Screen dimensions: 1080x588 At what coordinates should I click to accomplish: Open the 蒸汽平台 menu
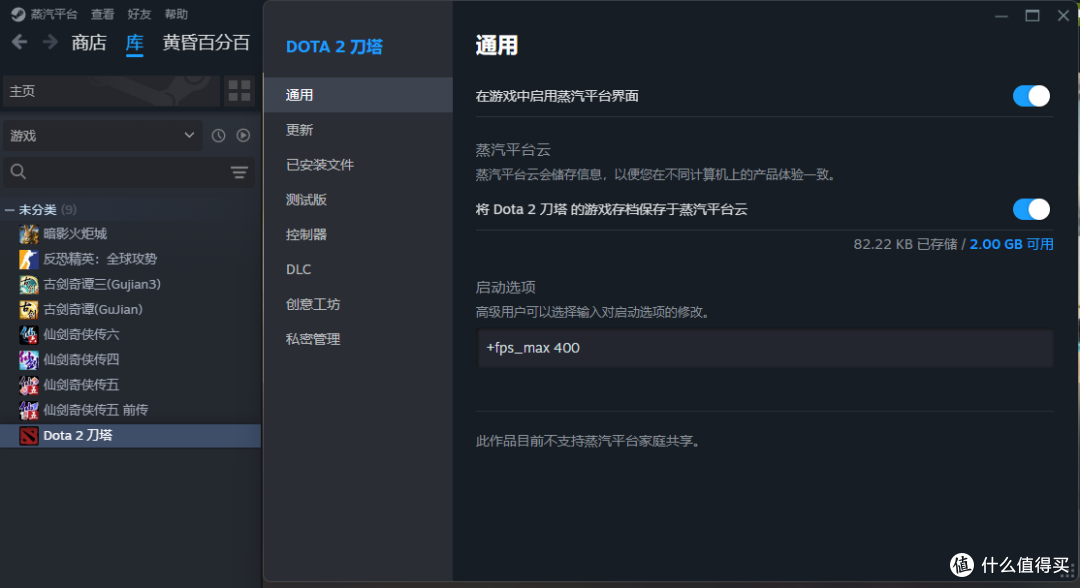(54, 14)
